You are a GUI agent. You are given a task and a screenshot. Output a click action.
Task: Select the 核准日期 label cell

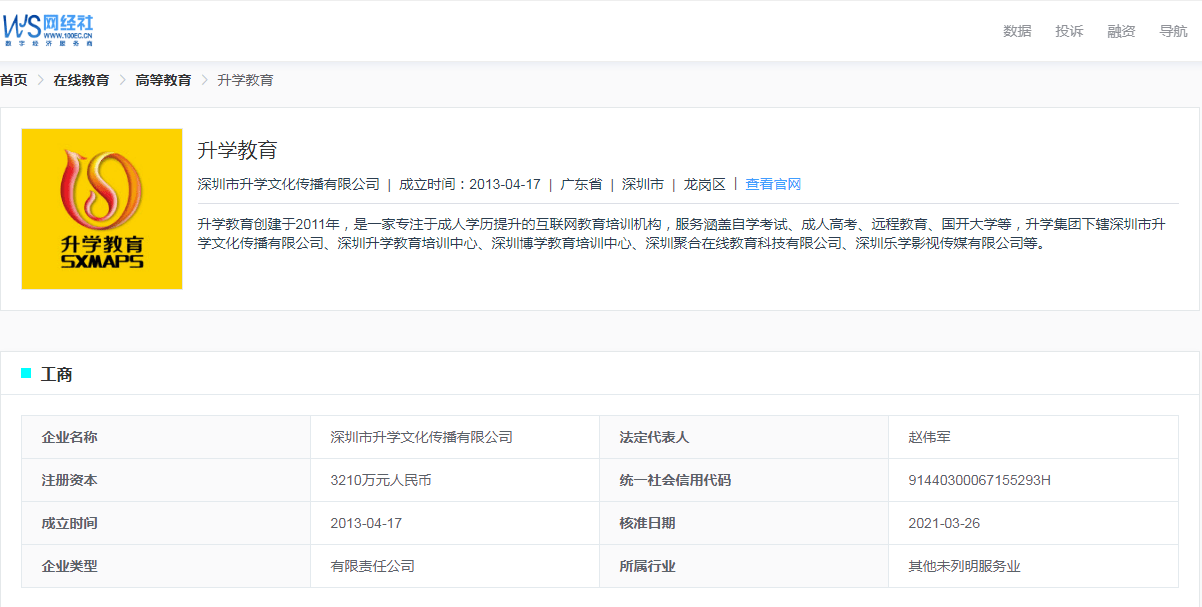tap(744, 523)
